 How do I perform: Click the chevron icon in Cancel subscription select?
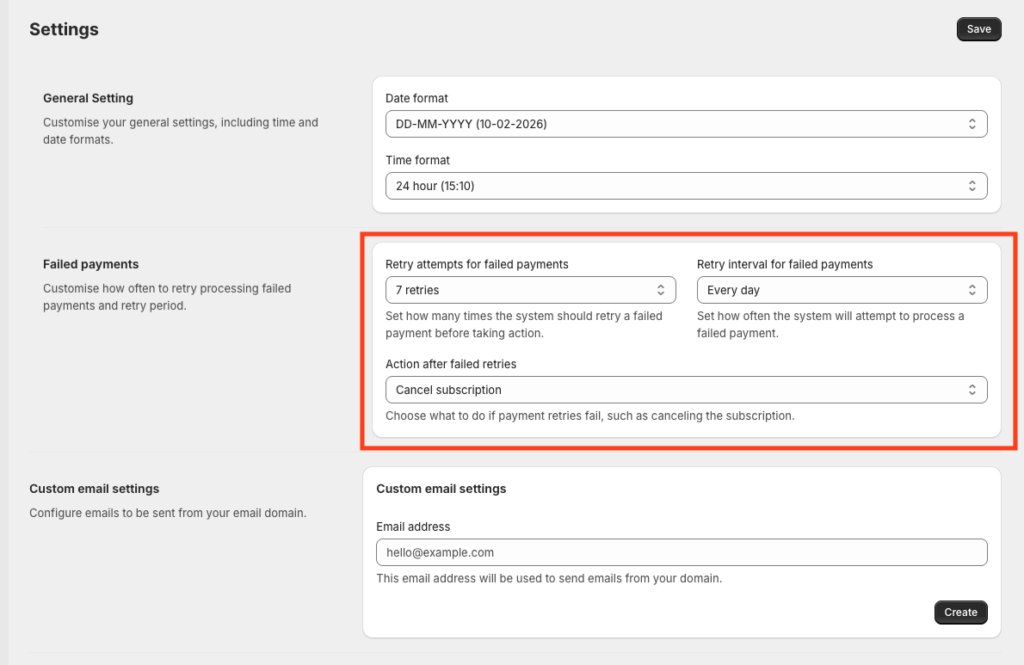click(x=972, y=390)
